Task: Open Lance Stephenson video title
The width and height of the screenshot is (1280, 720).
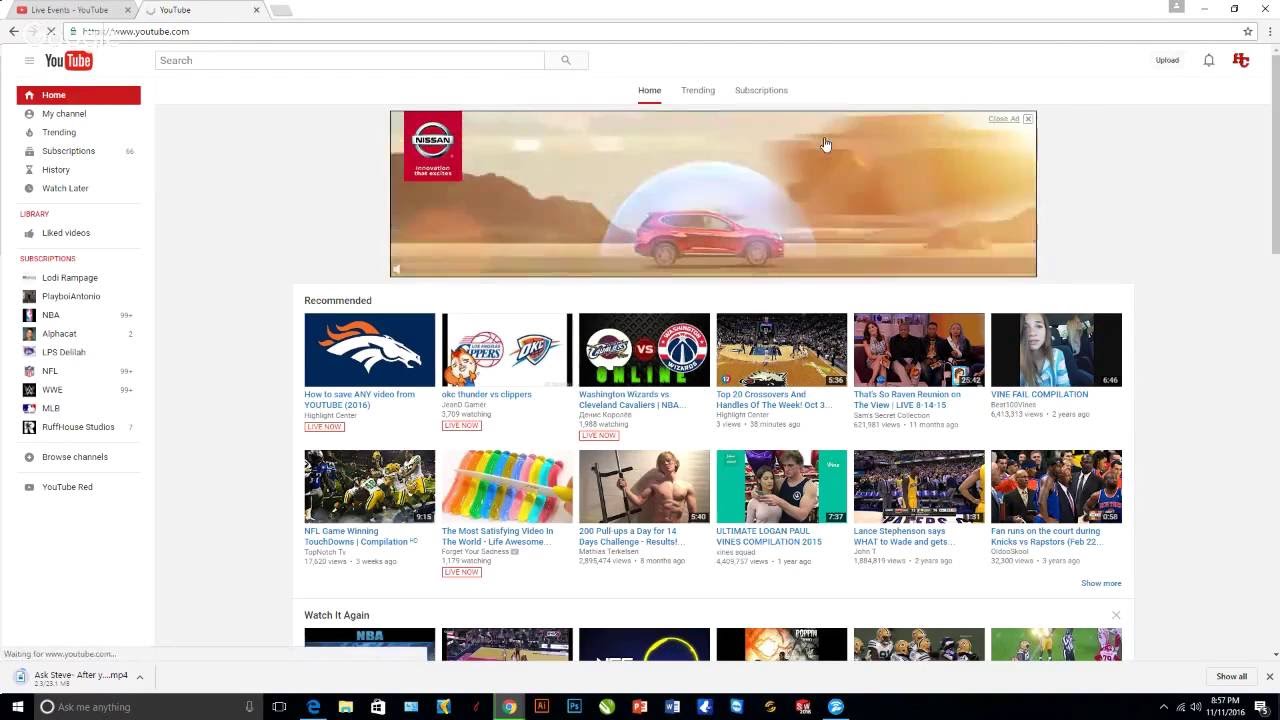Action: point(905,536)
